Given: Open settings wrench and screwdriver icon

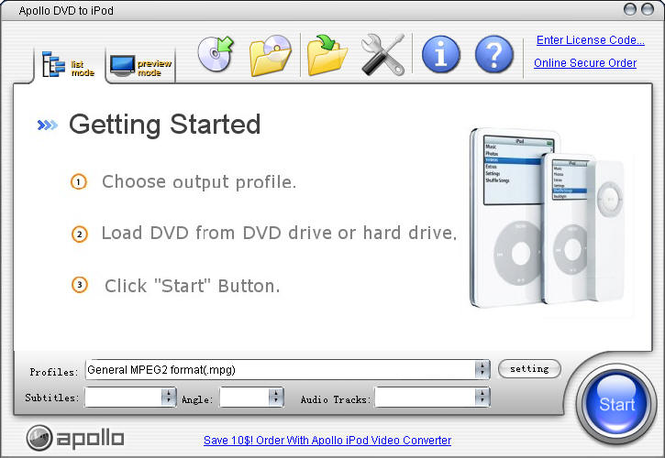Looking at the screenshot, I should [383, 55].
